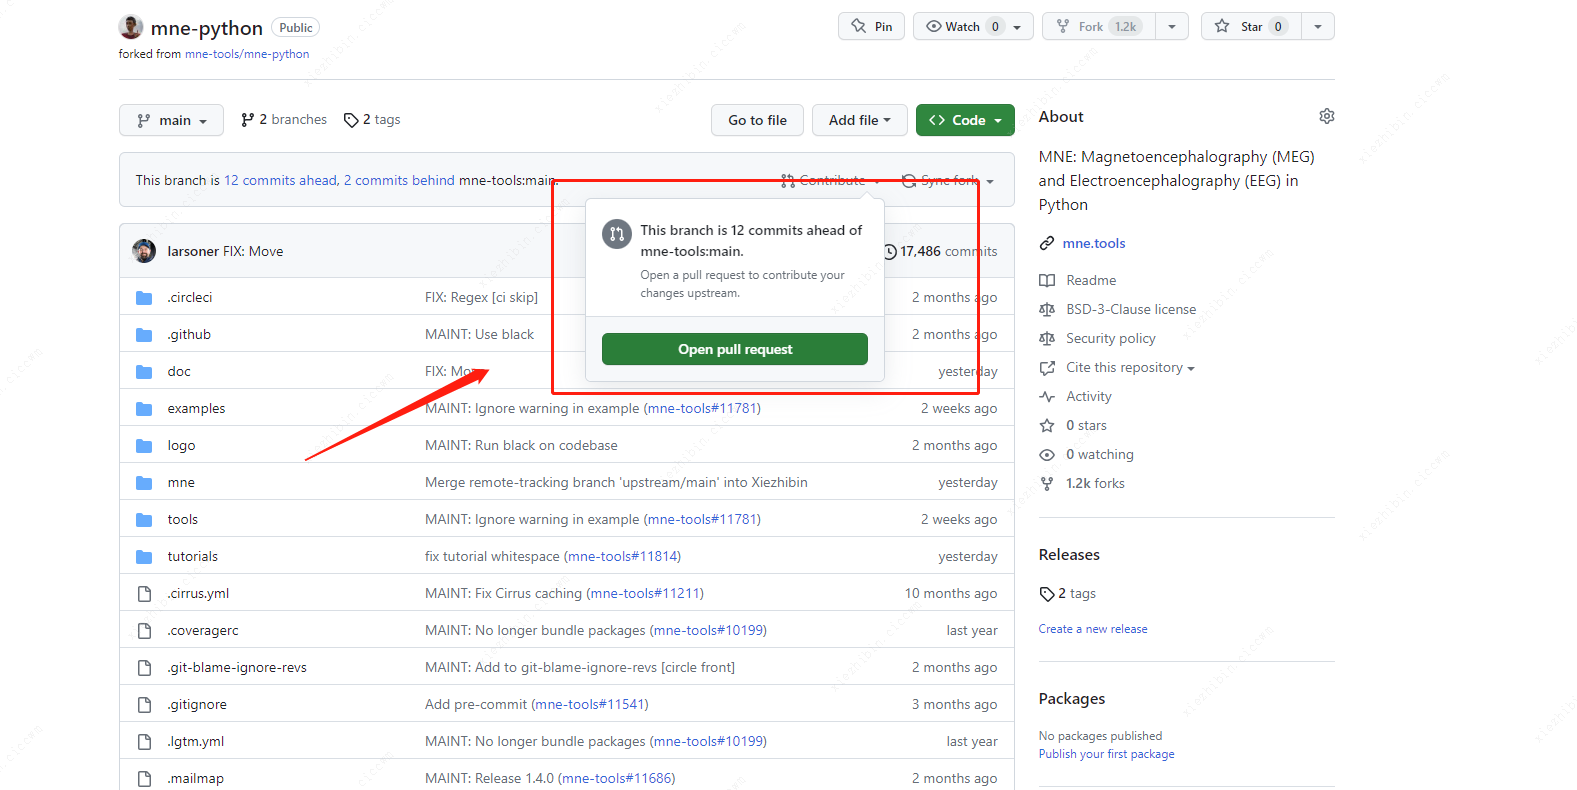Click the Readme book icon
The image size is (1577, 790).
1047,280
